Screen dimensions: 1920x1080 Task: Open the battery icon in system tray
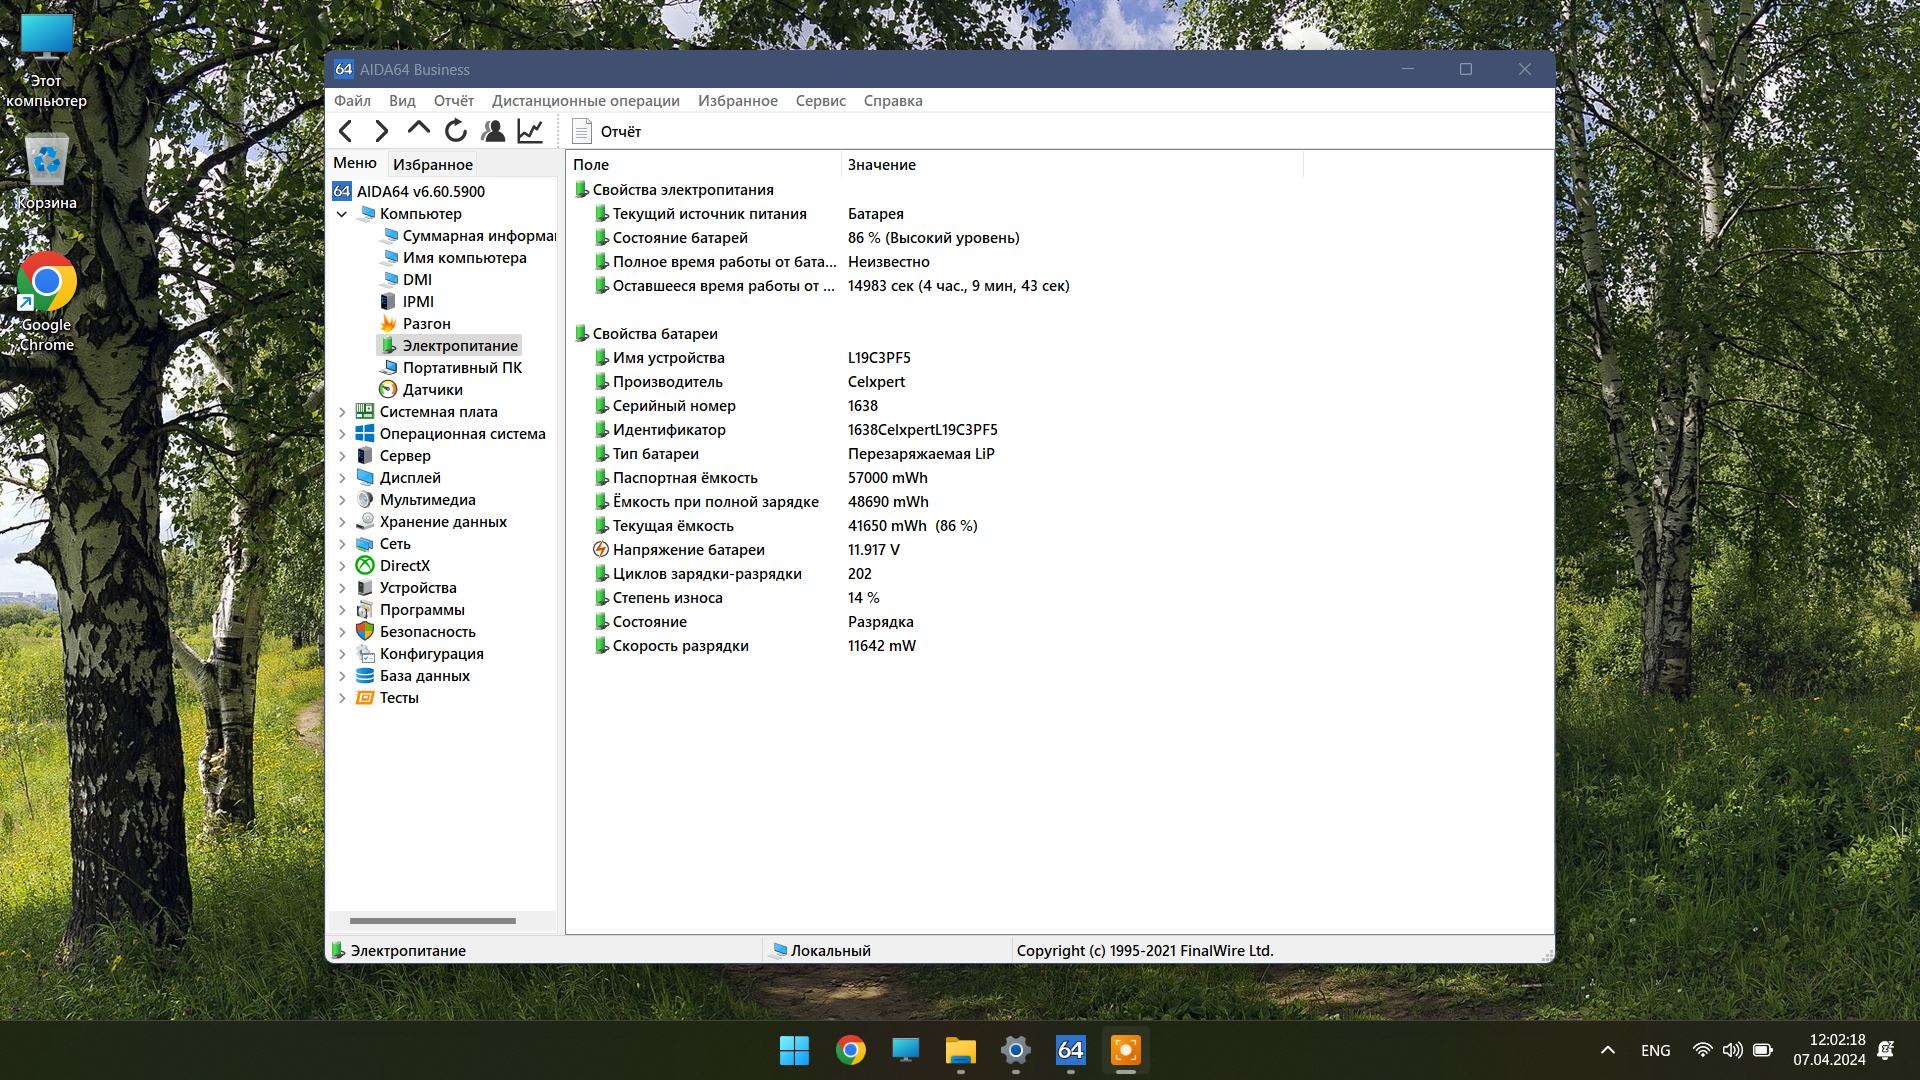coord(1763,1050)
